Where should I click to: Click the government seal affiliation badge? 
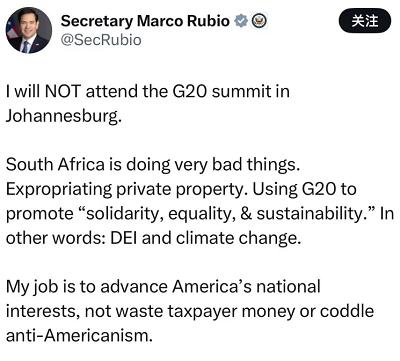click(259, 21)
